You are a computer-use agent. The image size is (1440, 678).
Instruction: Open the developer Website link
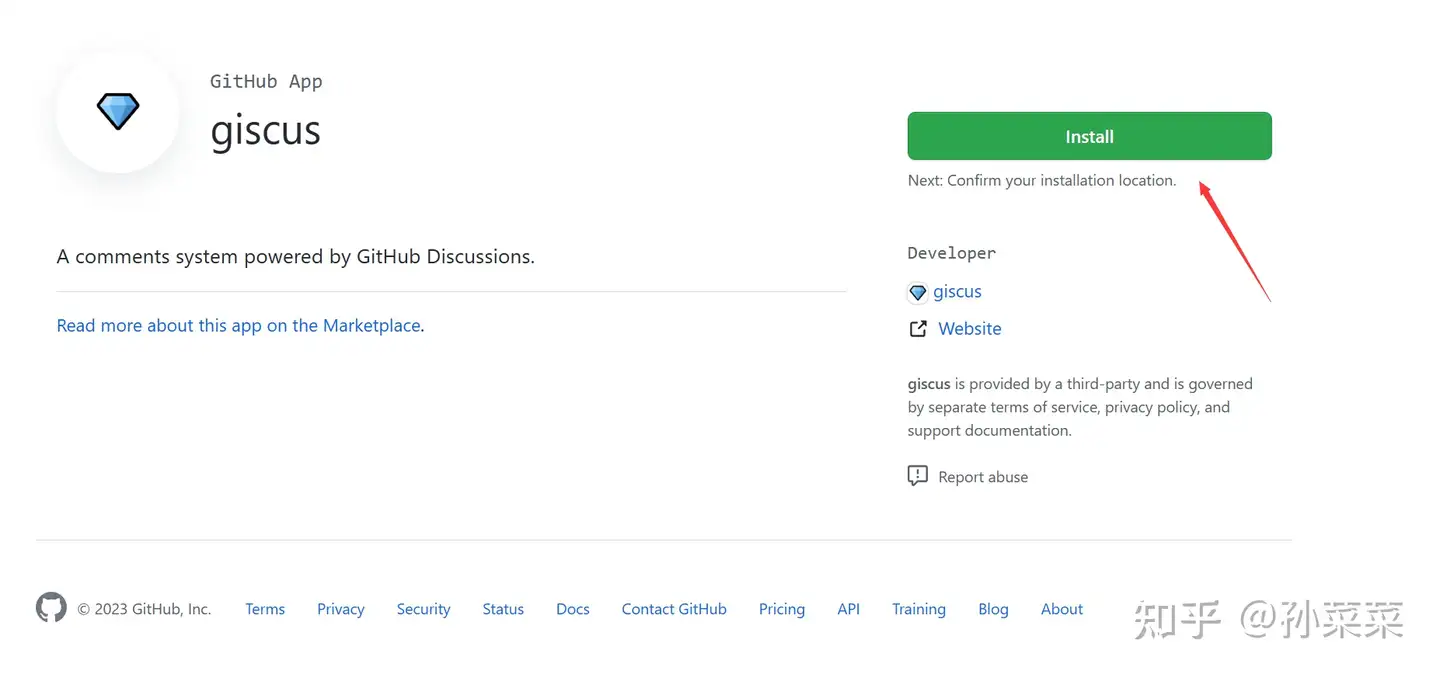click(969, 329)
